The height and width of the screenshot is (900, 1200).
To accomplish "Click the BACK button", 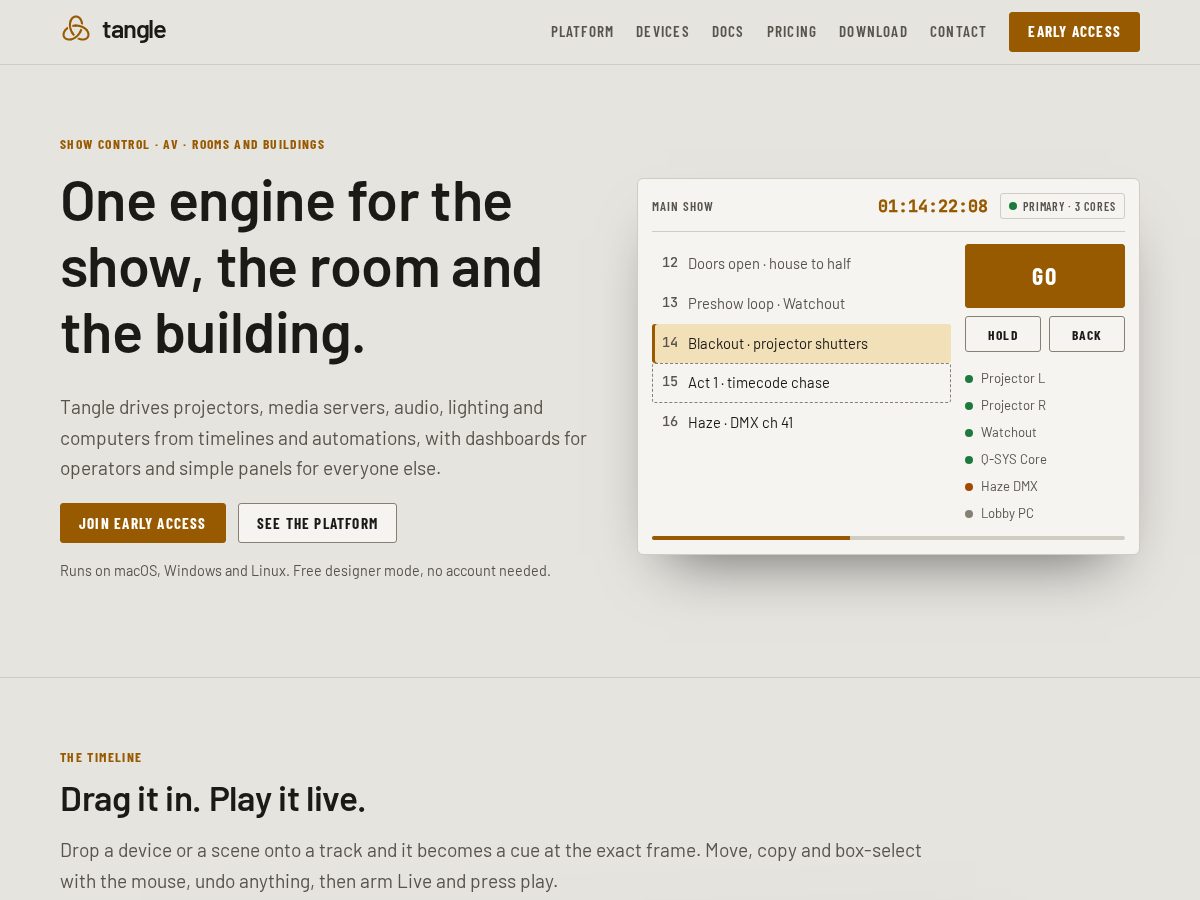I will (1087, 334).
